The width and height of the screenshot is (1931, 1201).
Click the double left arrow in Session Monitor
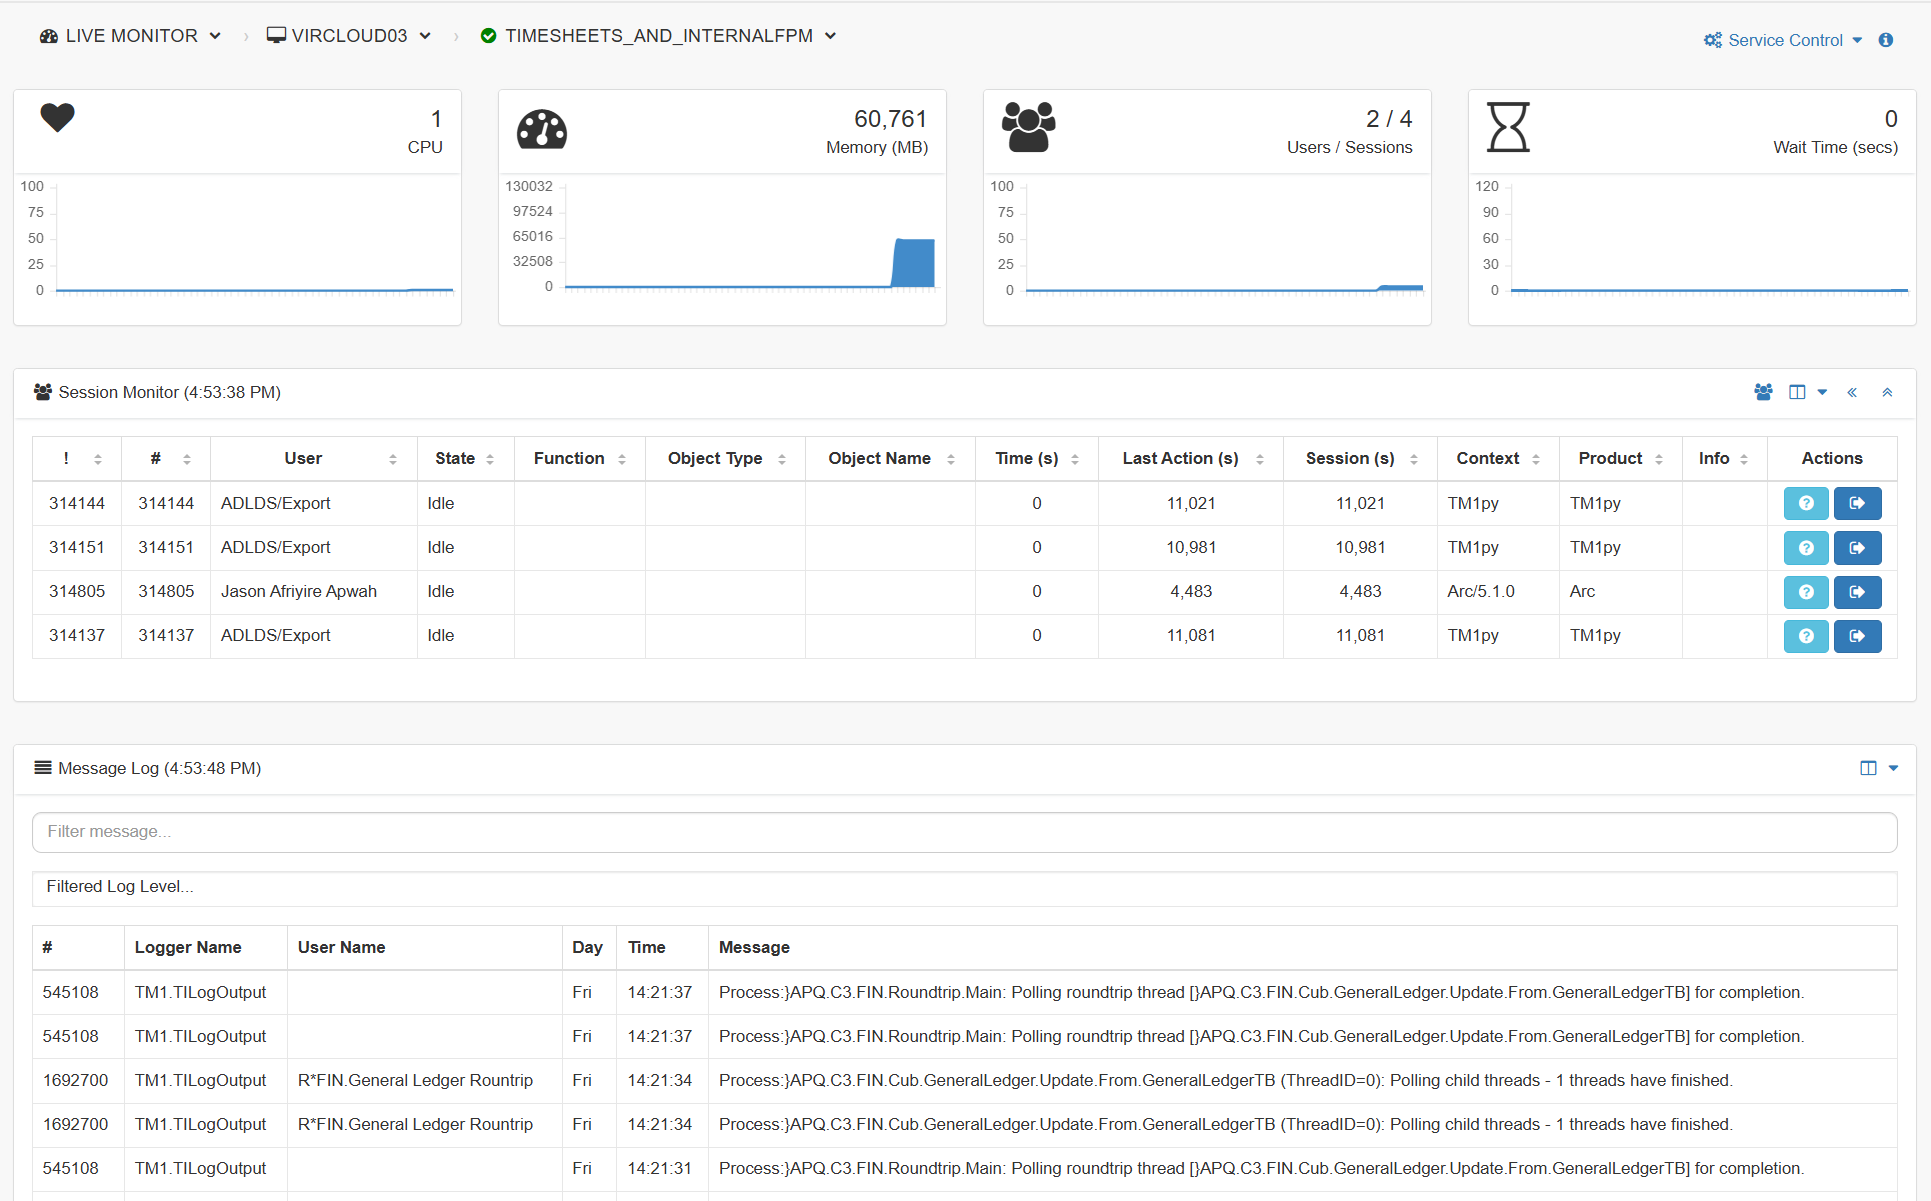(1852, 392)
